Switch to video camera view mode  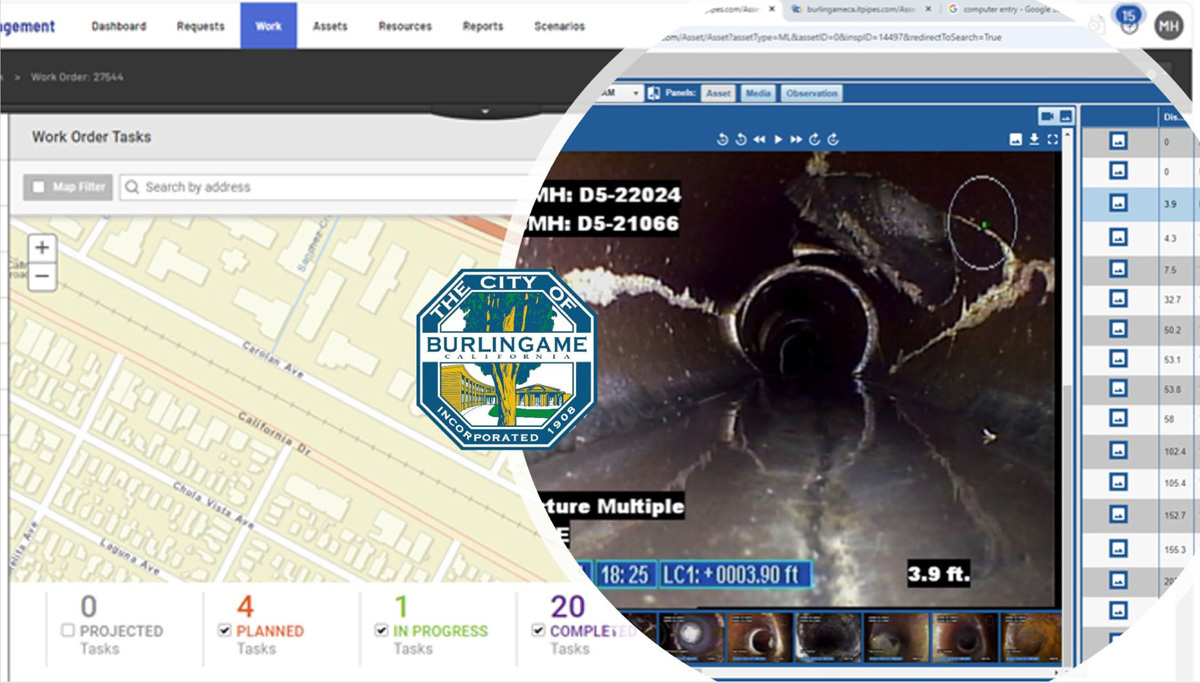[x=1047, y=116]
